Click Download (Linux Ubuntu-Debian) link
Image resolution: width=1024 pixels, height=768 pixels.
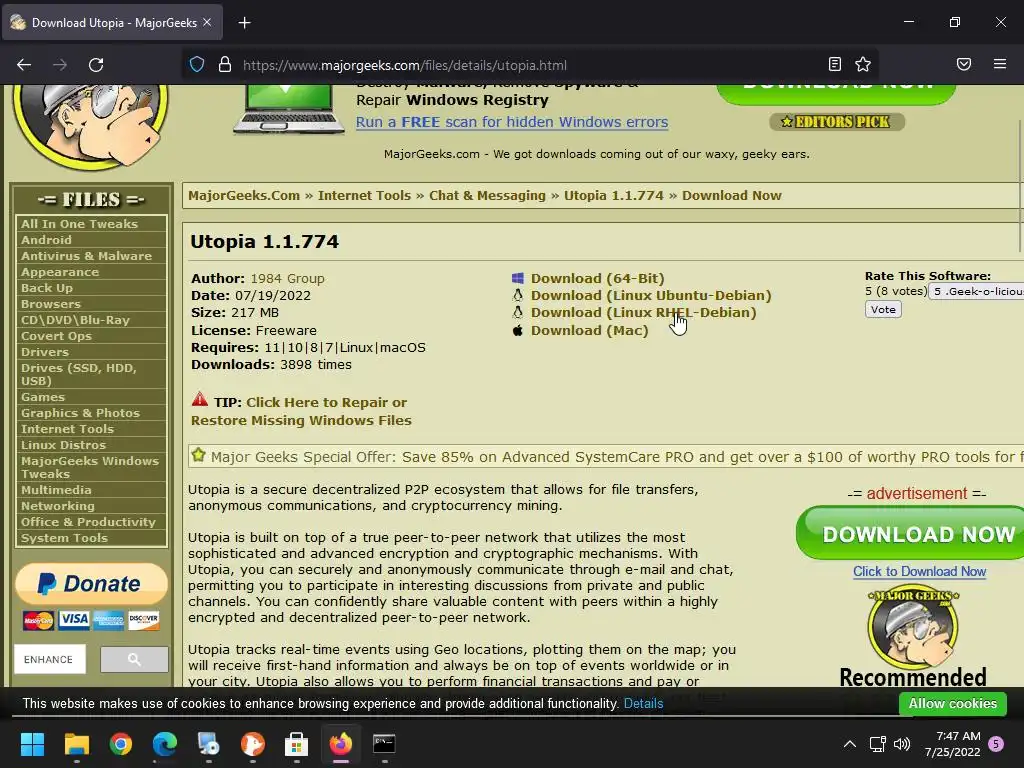[x=651, y=295]
